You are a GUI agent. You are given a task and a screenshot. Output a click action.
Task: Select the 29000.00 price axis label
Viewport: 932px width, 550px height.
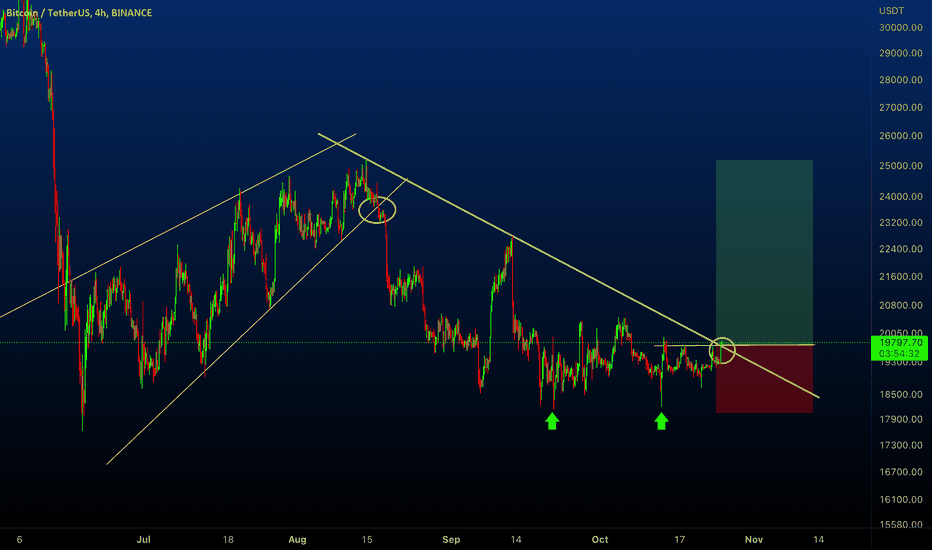click(900, 53)
